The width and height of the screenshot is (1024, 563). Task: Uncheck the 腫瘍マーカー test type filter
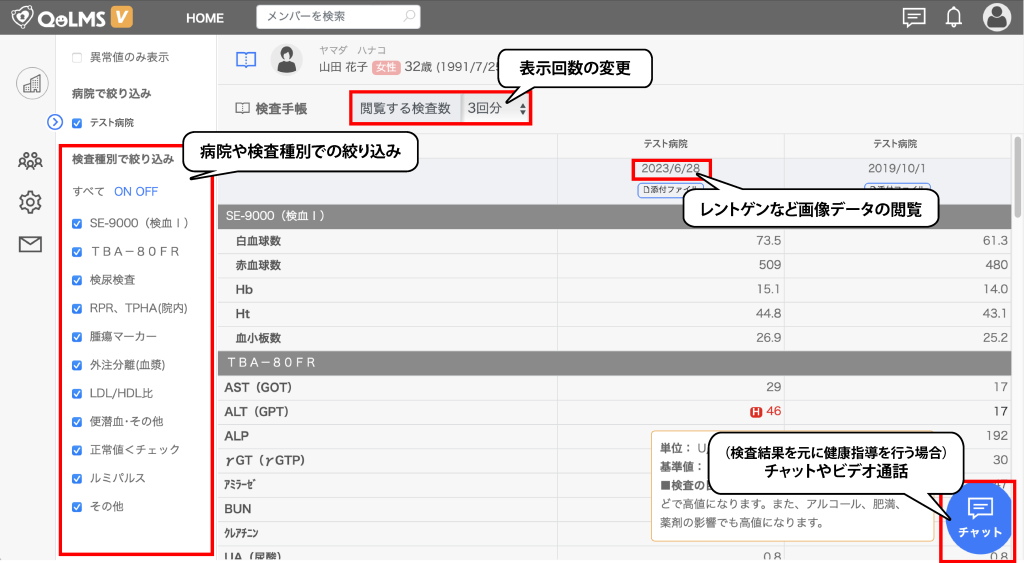(x=77, y=337)
